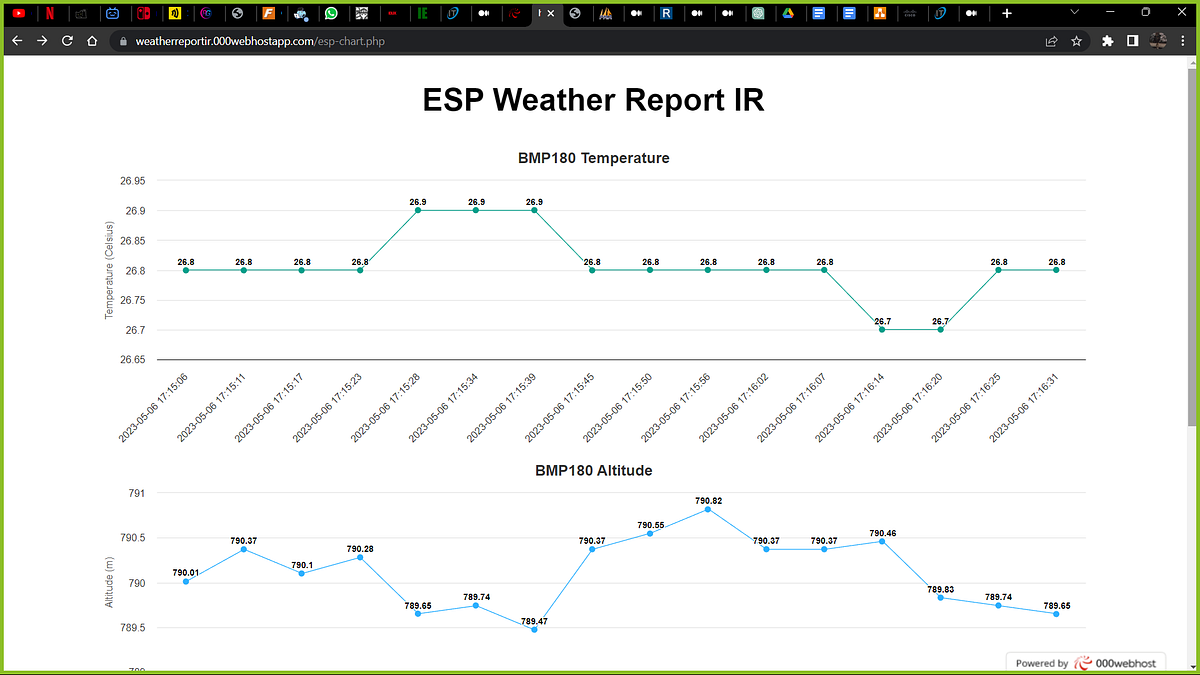Select the Cisco tab in the tab strip
The width and height of the screenshot is (1200, 675).
[910, 13]
